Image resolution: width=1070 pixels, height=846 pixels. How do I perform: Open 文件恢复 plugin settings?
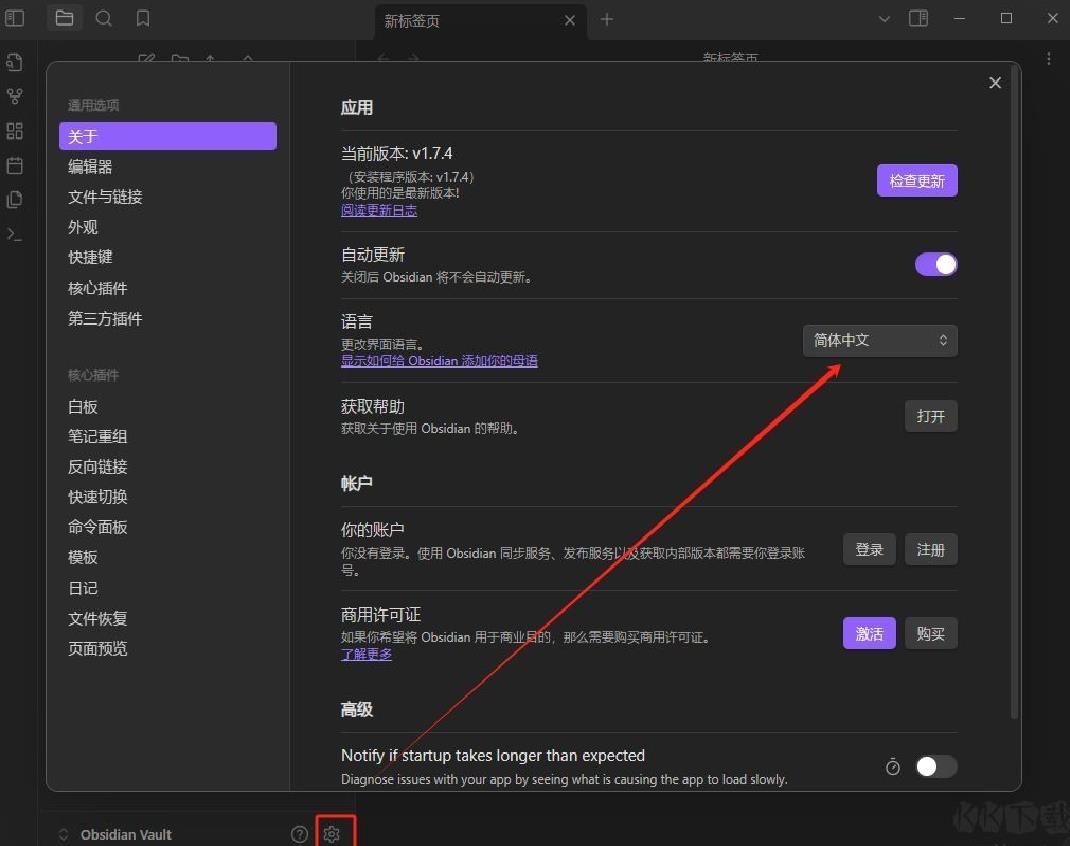(x=168, y=619)
